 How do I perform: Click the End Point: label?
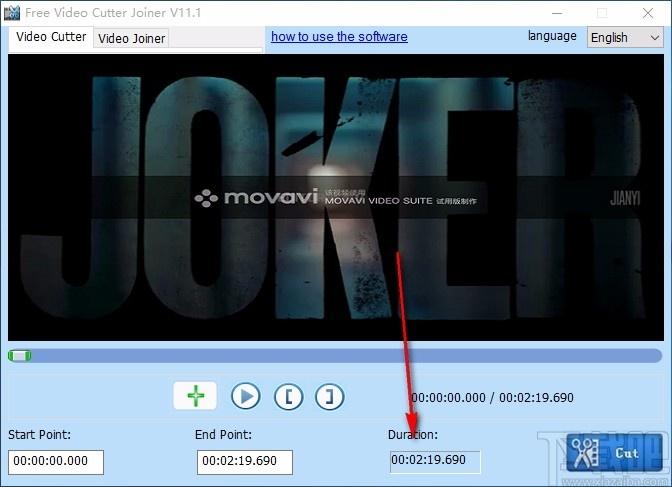[223, 435]
